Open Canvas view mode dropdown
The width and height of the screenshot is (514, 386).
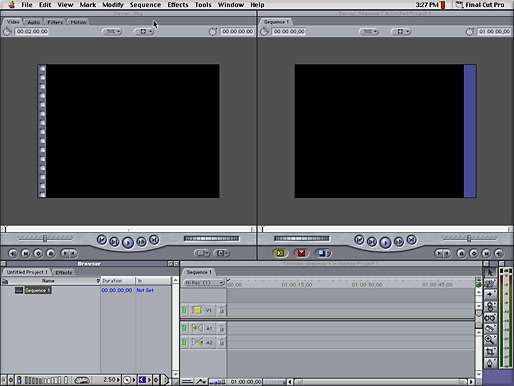point(401,31)
